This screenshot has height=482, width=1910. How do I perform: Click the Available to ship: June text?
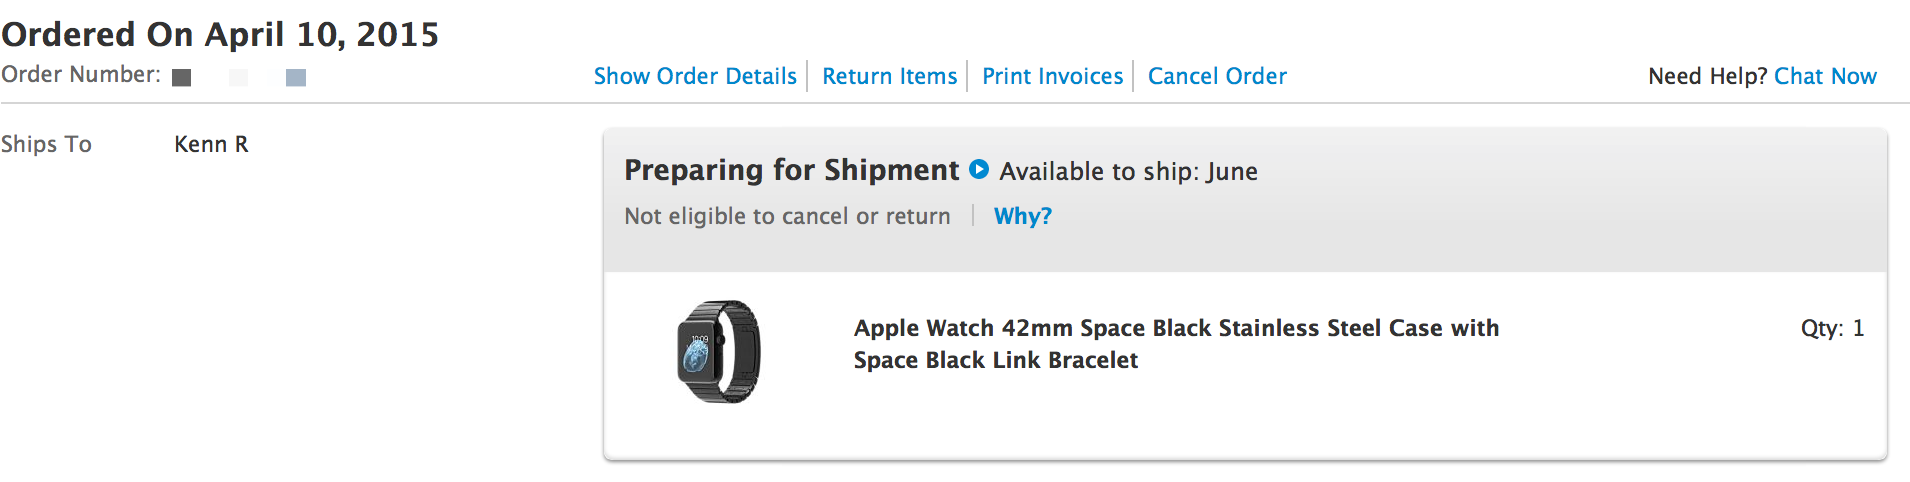pos(1128,172)
